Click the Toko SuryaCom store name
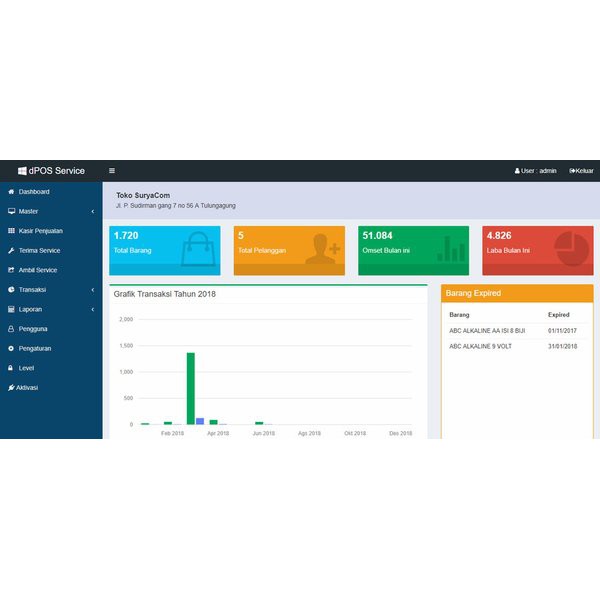 143,195
